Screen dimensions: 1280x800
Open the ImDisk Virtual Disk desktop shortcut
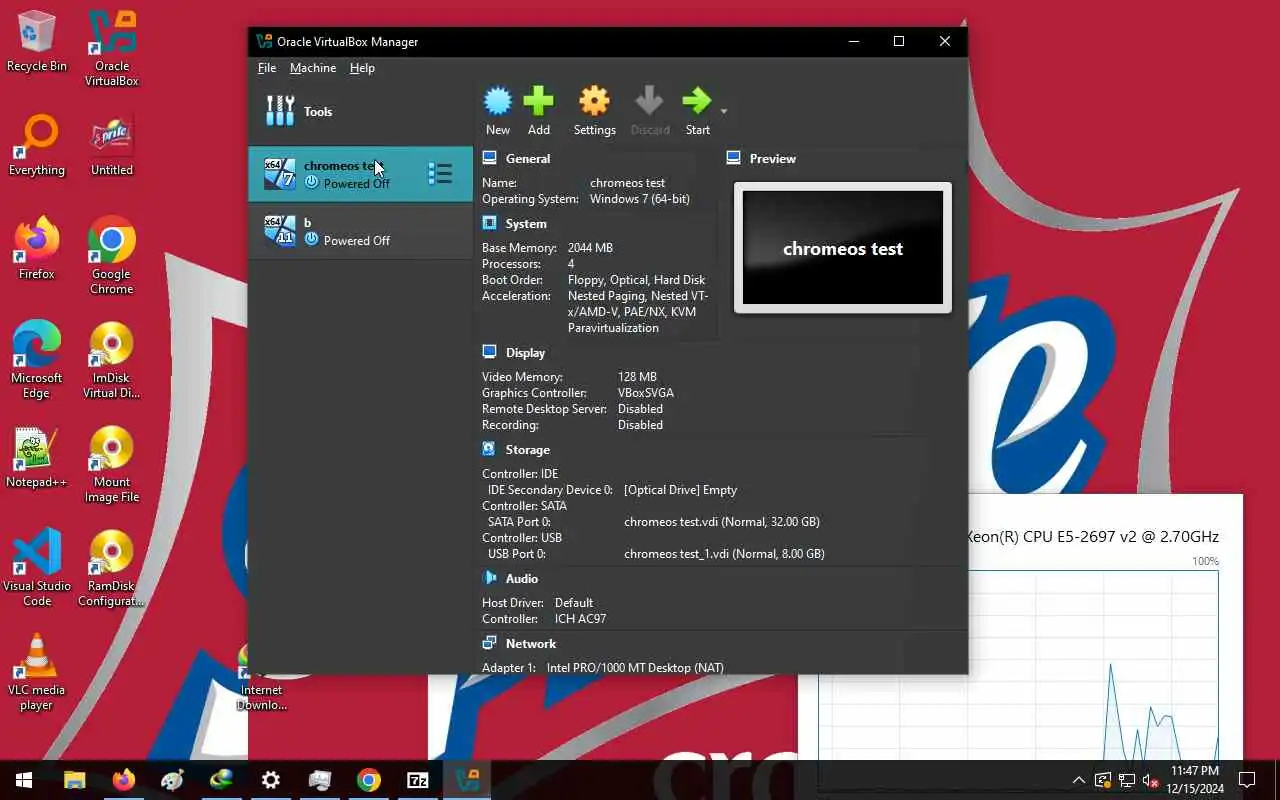coord(112,360)
